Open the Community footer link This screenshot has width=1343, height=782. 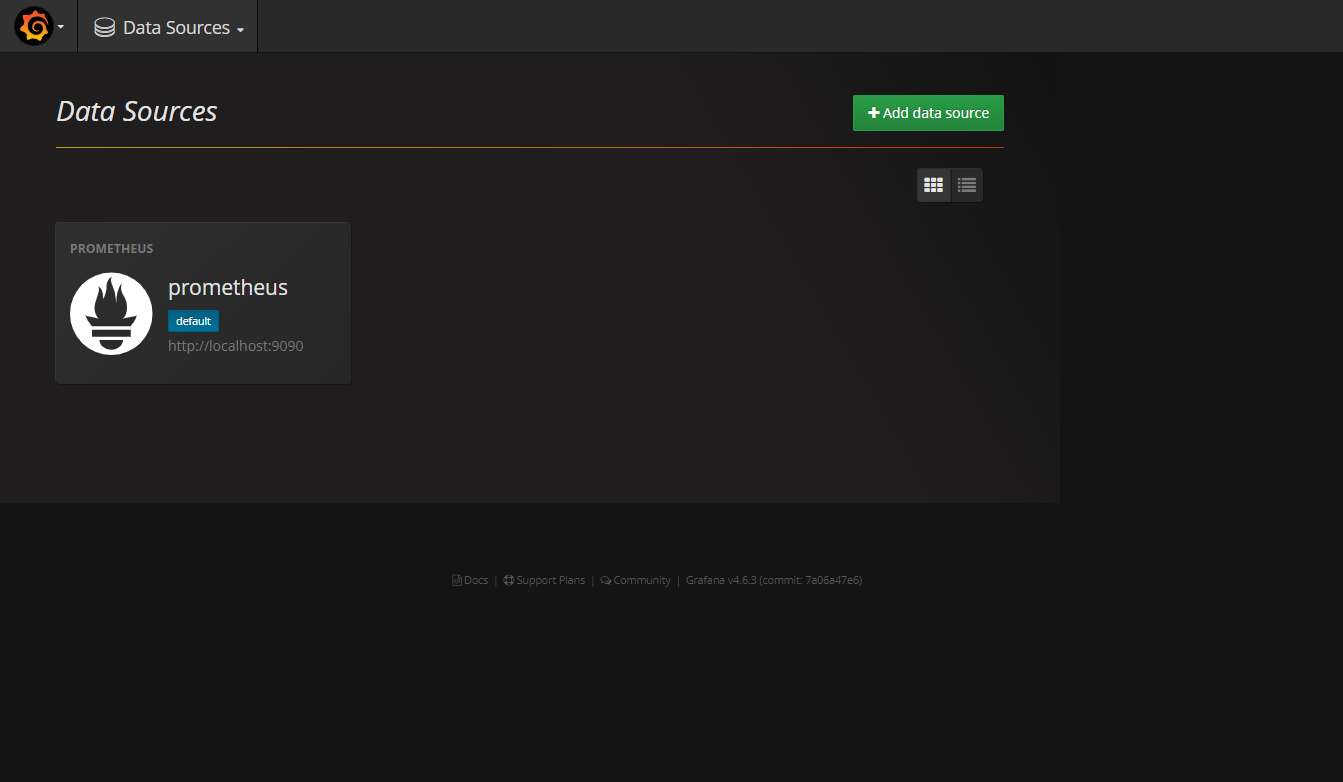pyautogui.click(x=635, y=580)
